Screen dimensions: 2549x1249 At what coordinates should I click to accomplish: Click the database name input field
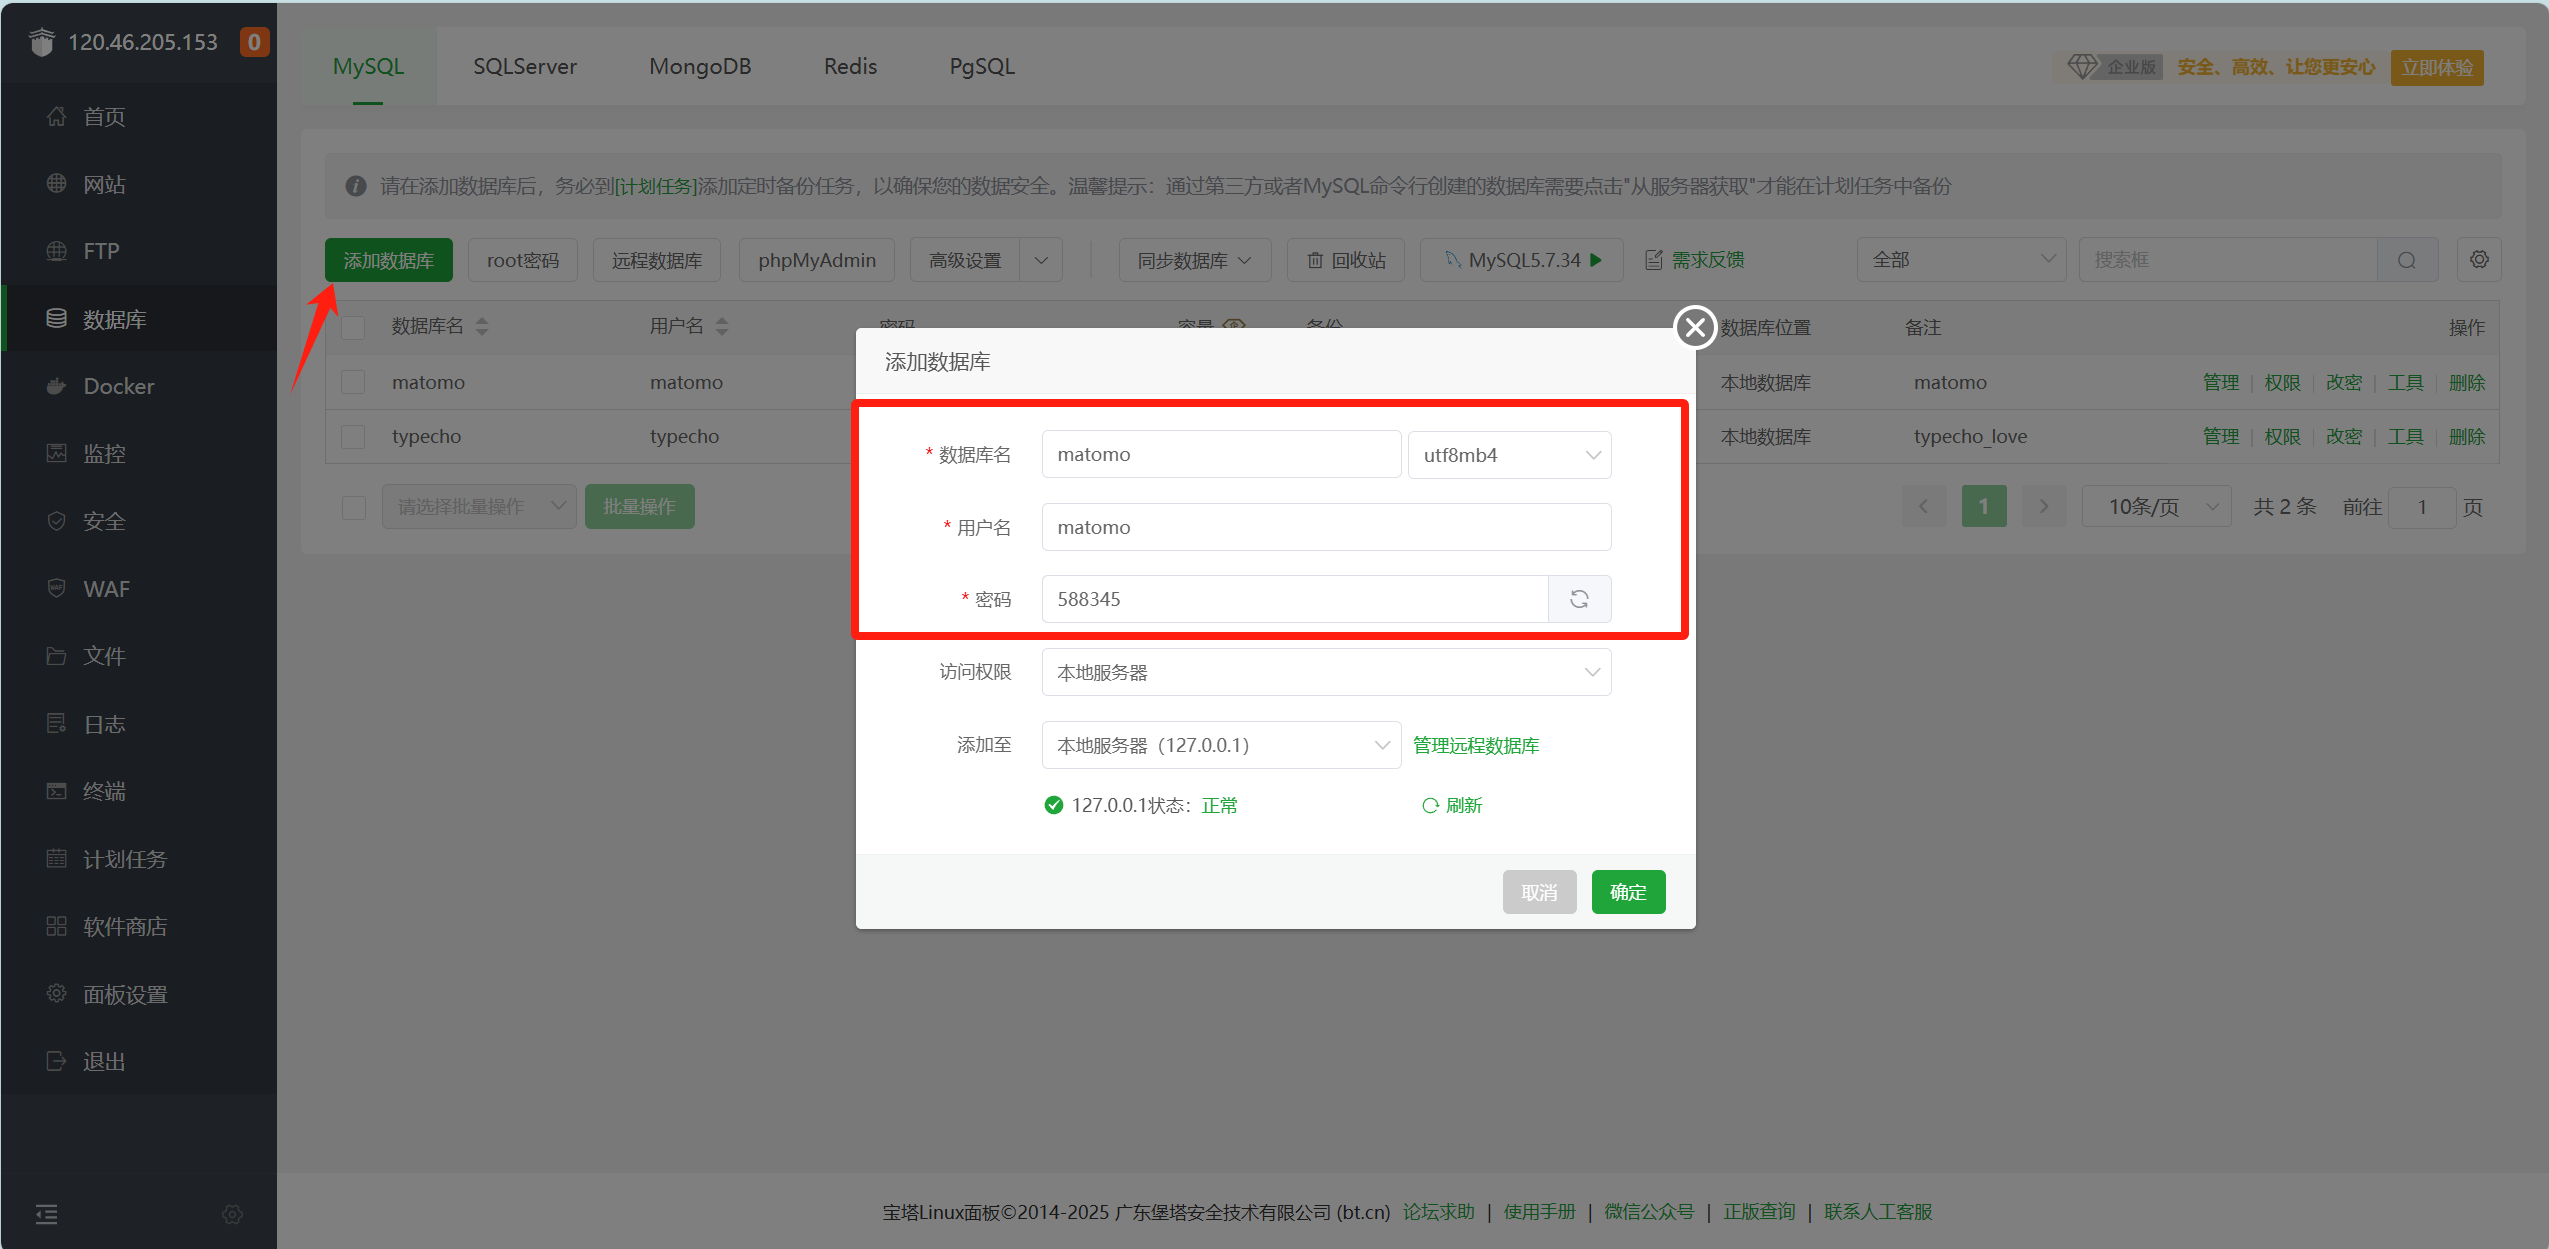pos(1220,455)
